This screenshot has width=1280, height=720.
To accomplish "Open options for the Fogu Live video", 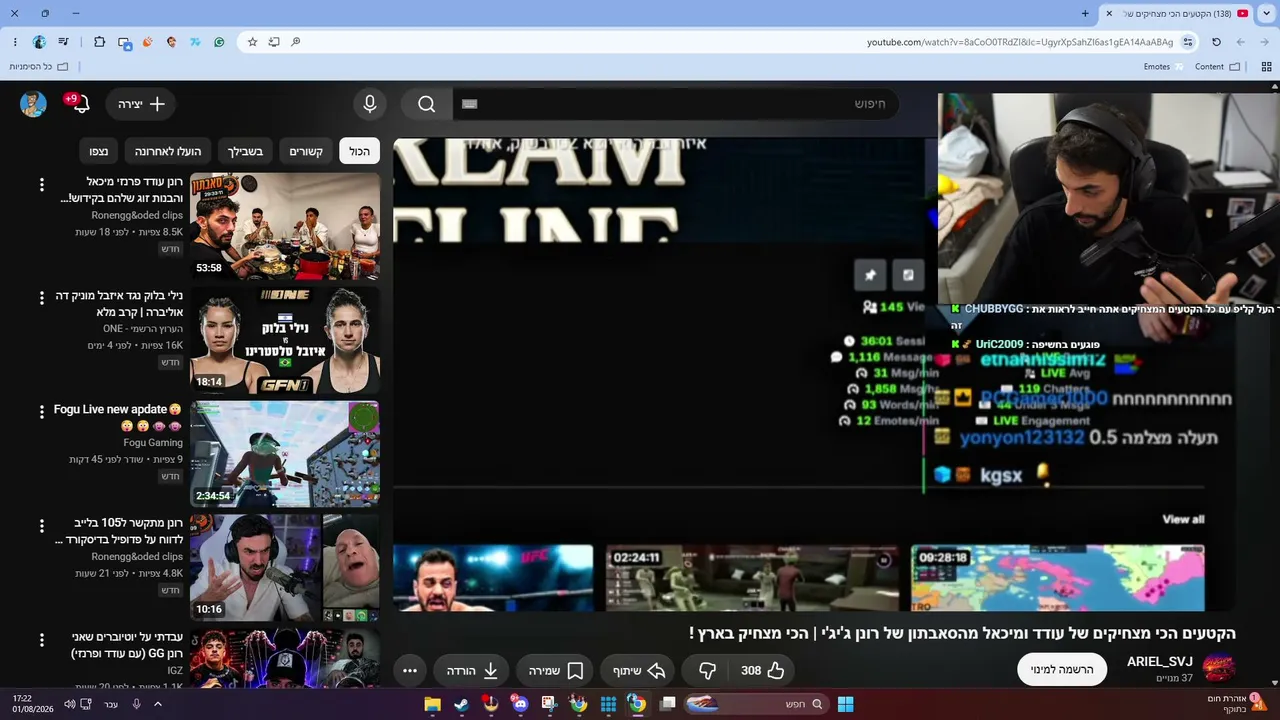I will pos(41,412).
